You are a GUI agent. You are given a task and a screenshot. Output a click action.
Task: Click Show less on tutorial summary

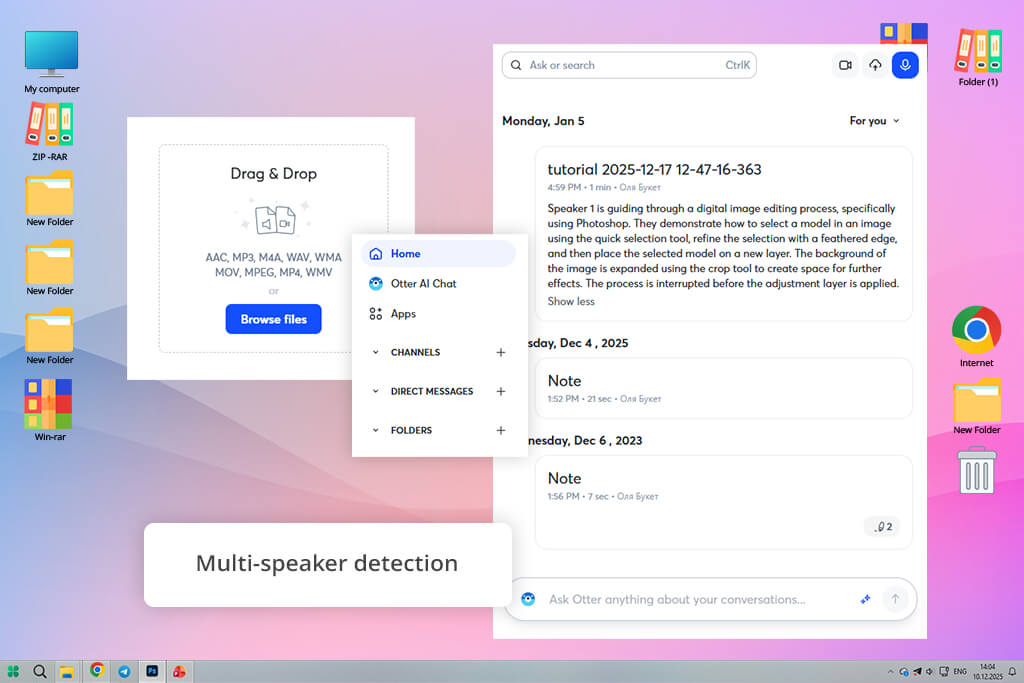pyautogui.click(x=571, y=302)
